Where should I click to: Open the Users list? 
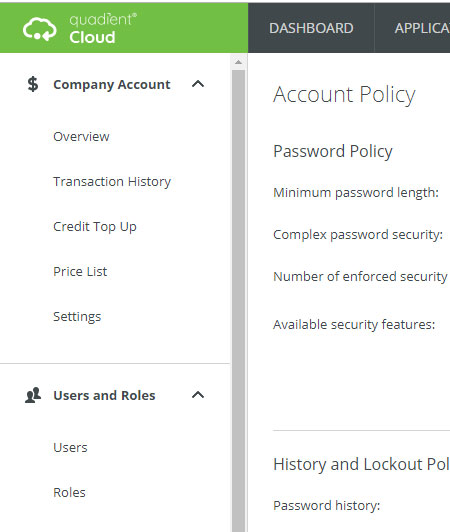70,448
